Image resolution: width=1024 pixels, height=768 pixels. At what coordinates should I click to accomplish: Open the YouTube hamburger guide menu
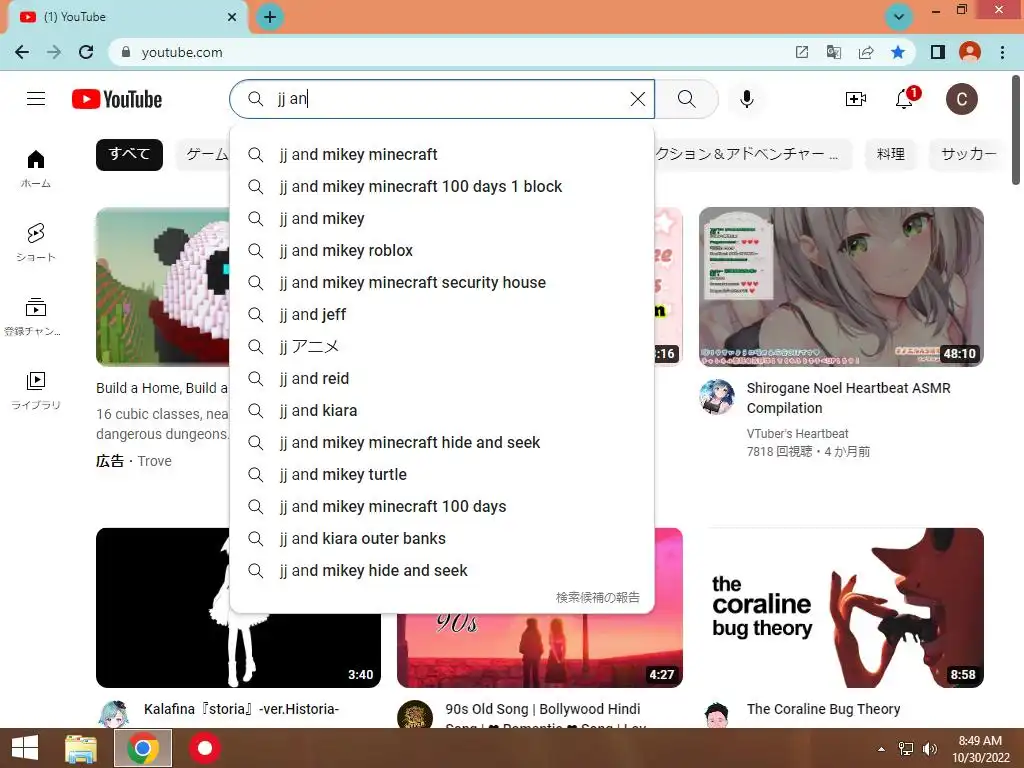36,99
